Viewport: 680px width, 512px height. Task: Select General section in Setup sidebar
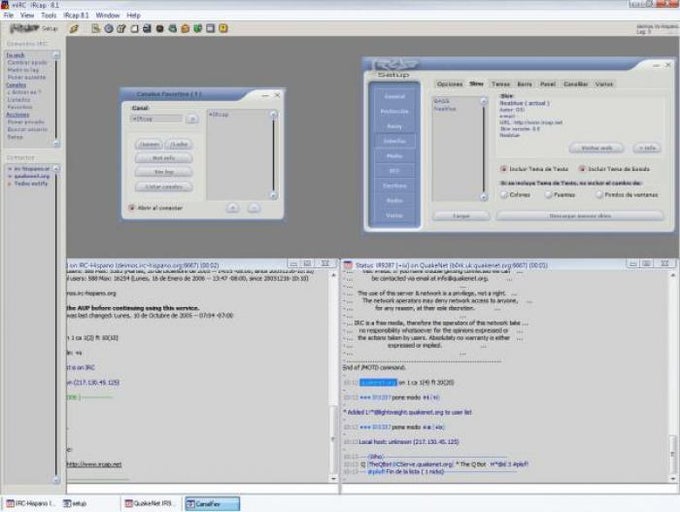tap(394, 96)
